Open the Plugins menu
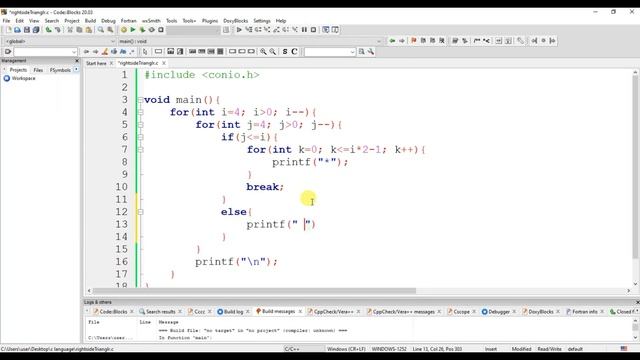The image size is (640, 360). [x=210, y=21]
